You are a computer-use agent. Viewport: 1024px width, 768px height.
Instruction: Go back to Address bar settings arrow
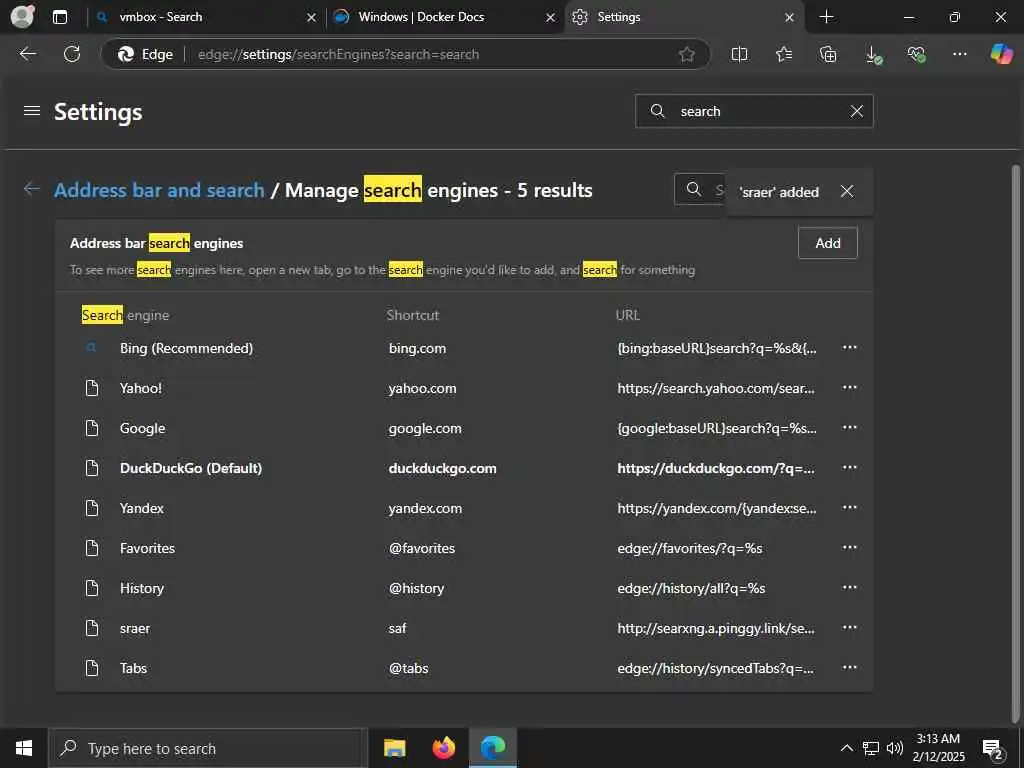(31, 189)
